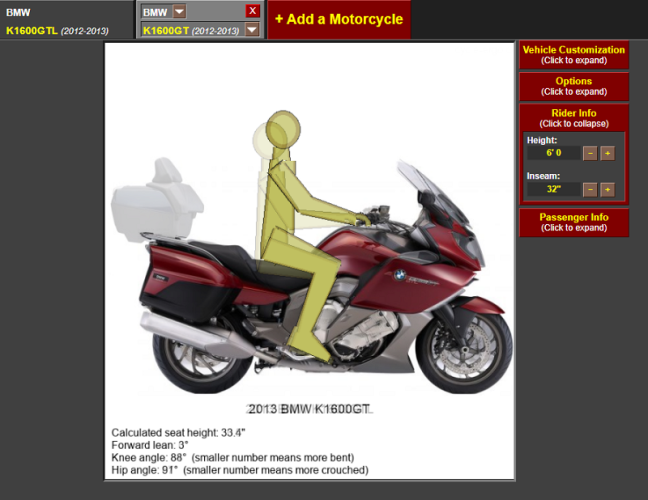Click the Height: label in Rider Info
This screenshot has height=500, width=648.
click(x=542, y=140)
